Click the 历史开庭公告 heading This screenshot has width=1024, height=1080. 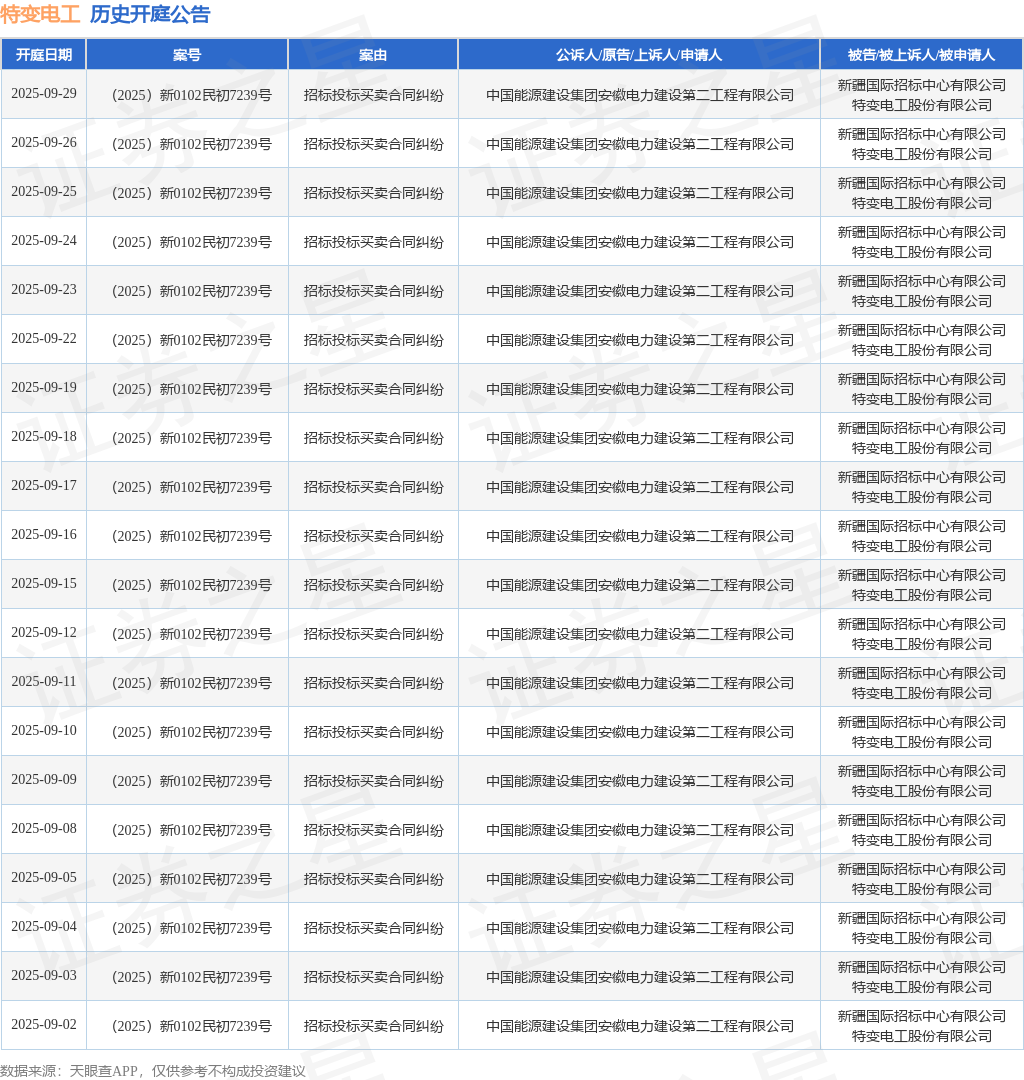click(149, 14)
